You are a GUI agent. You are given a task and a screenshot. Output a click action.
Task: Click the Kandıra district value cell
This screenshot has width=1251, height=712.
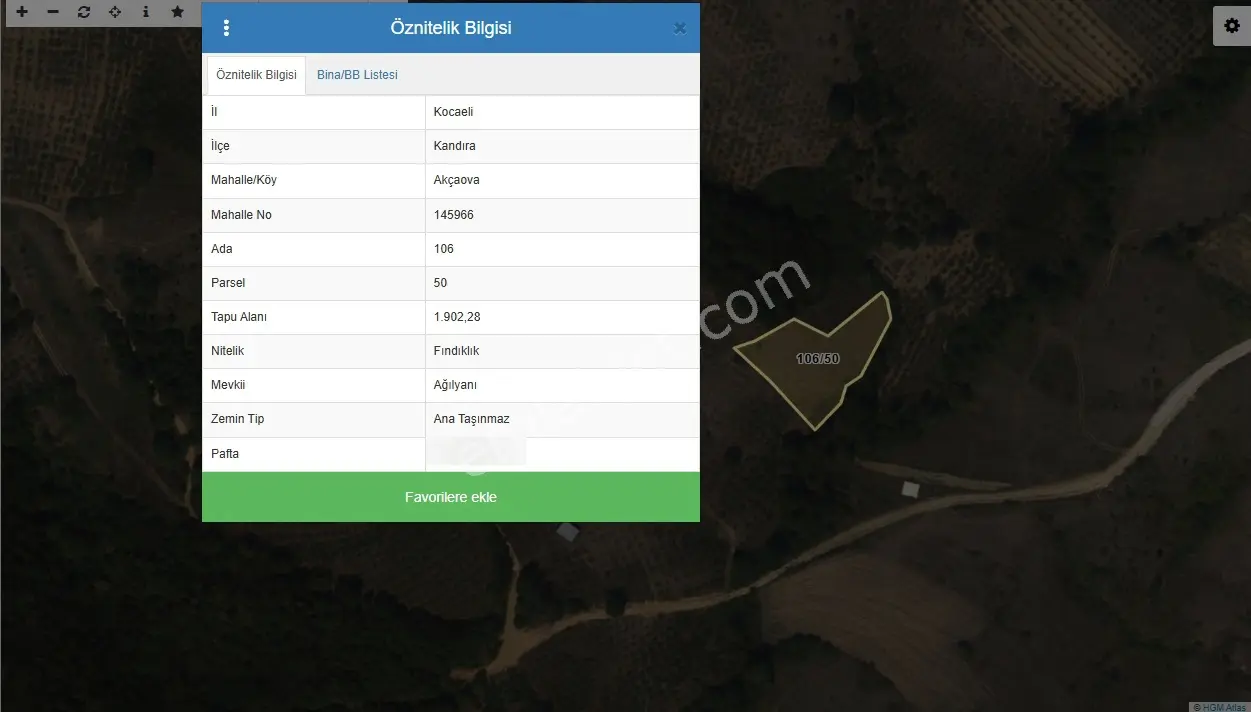tap(562, 146)
